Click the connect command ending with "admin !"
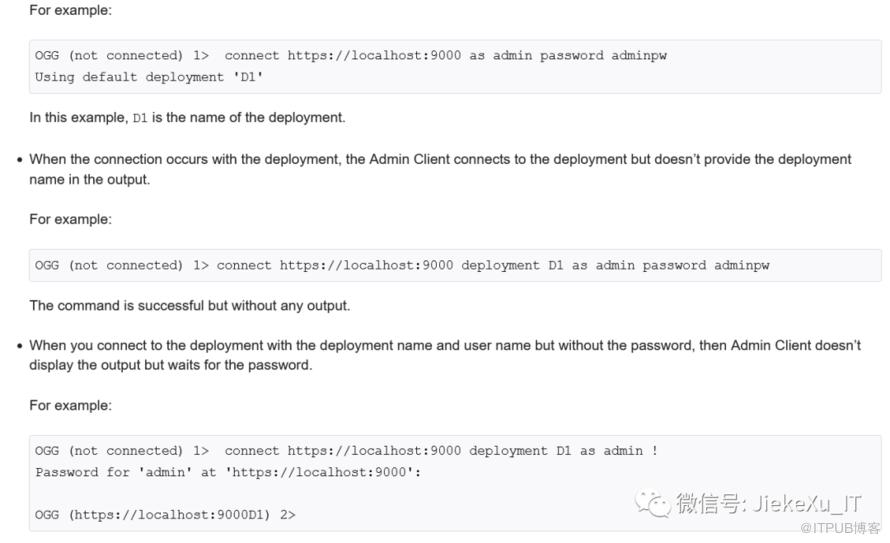 click(346, 451)
